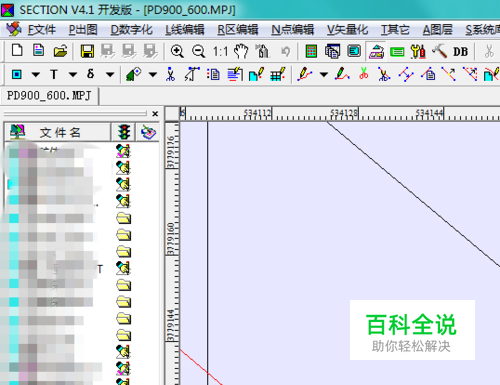Click the red diagonal line in canvas
500x385 pixels.
tap(201, 367)
